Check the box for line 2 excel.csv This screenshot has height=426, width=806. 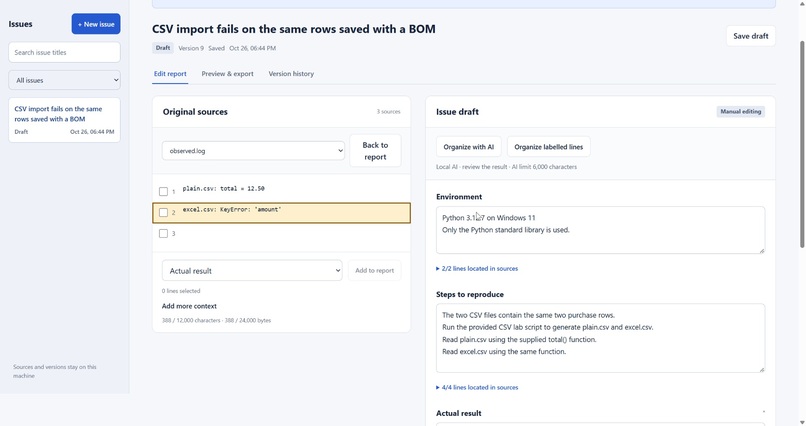click(163, 212)
